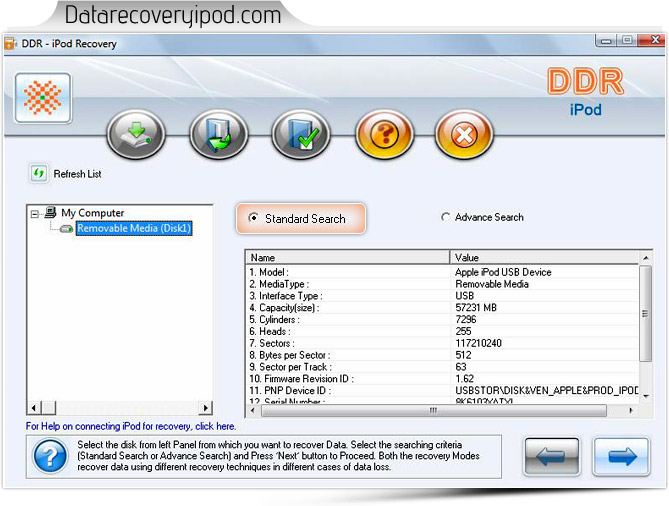Select My Computer in the tree
This screenshot has width=669, height=506.
pyautogui.click(x=93, y=212)
